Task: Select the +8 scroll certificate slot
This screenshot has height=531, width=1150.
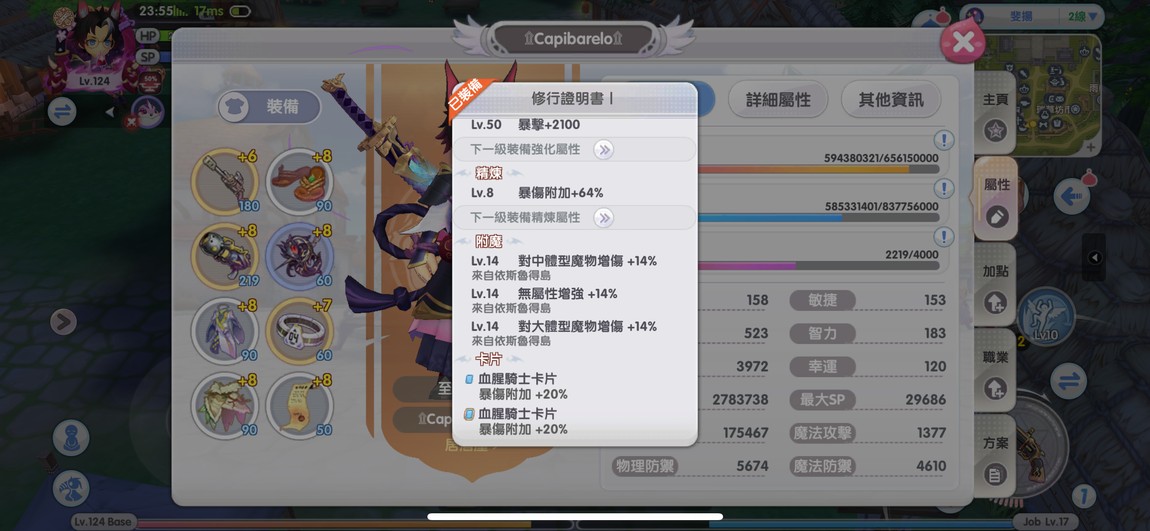Action: point(299,406)
